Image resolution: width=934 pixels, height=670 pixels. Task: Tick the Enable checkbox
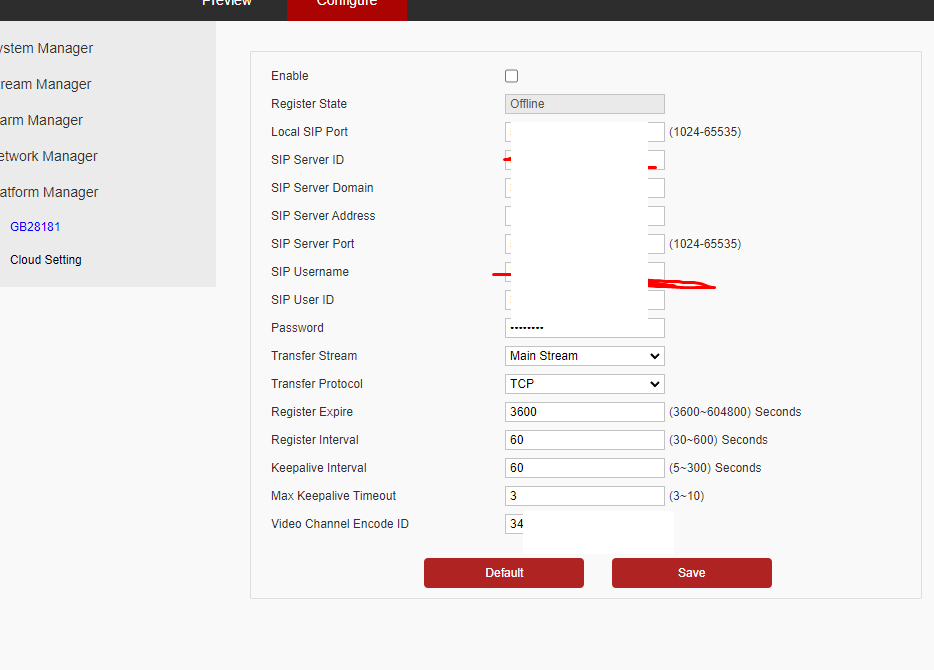(x=511, y=76)
